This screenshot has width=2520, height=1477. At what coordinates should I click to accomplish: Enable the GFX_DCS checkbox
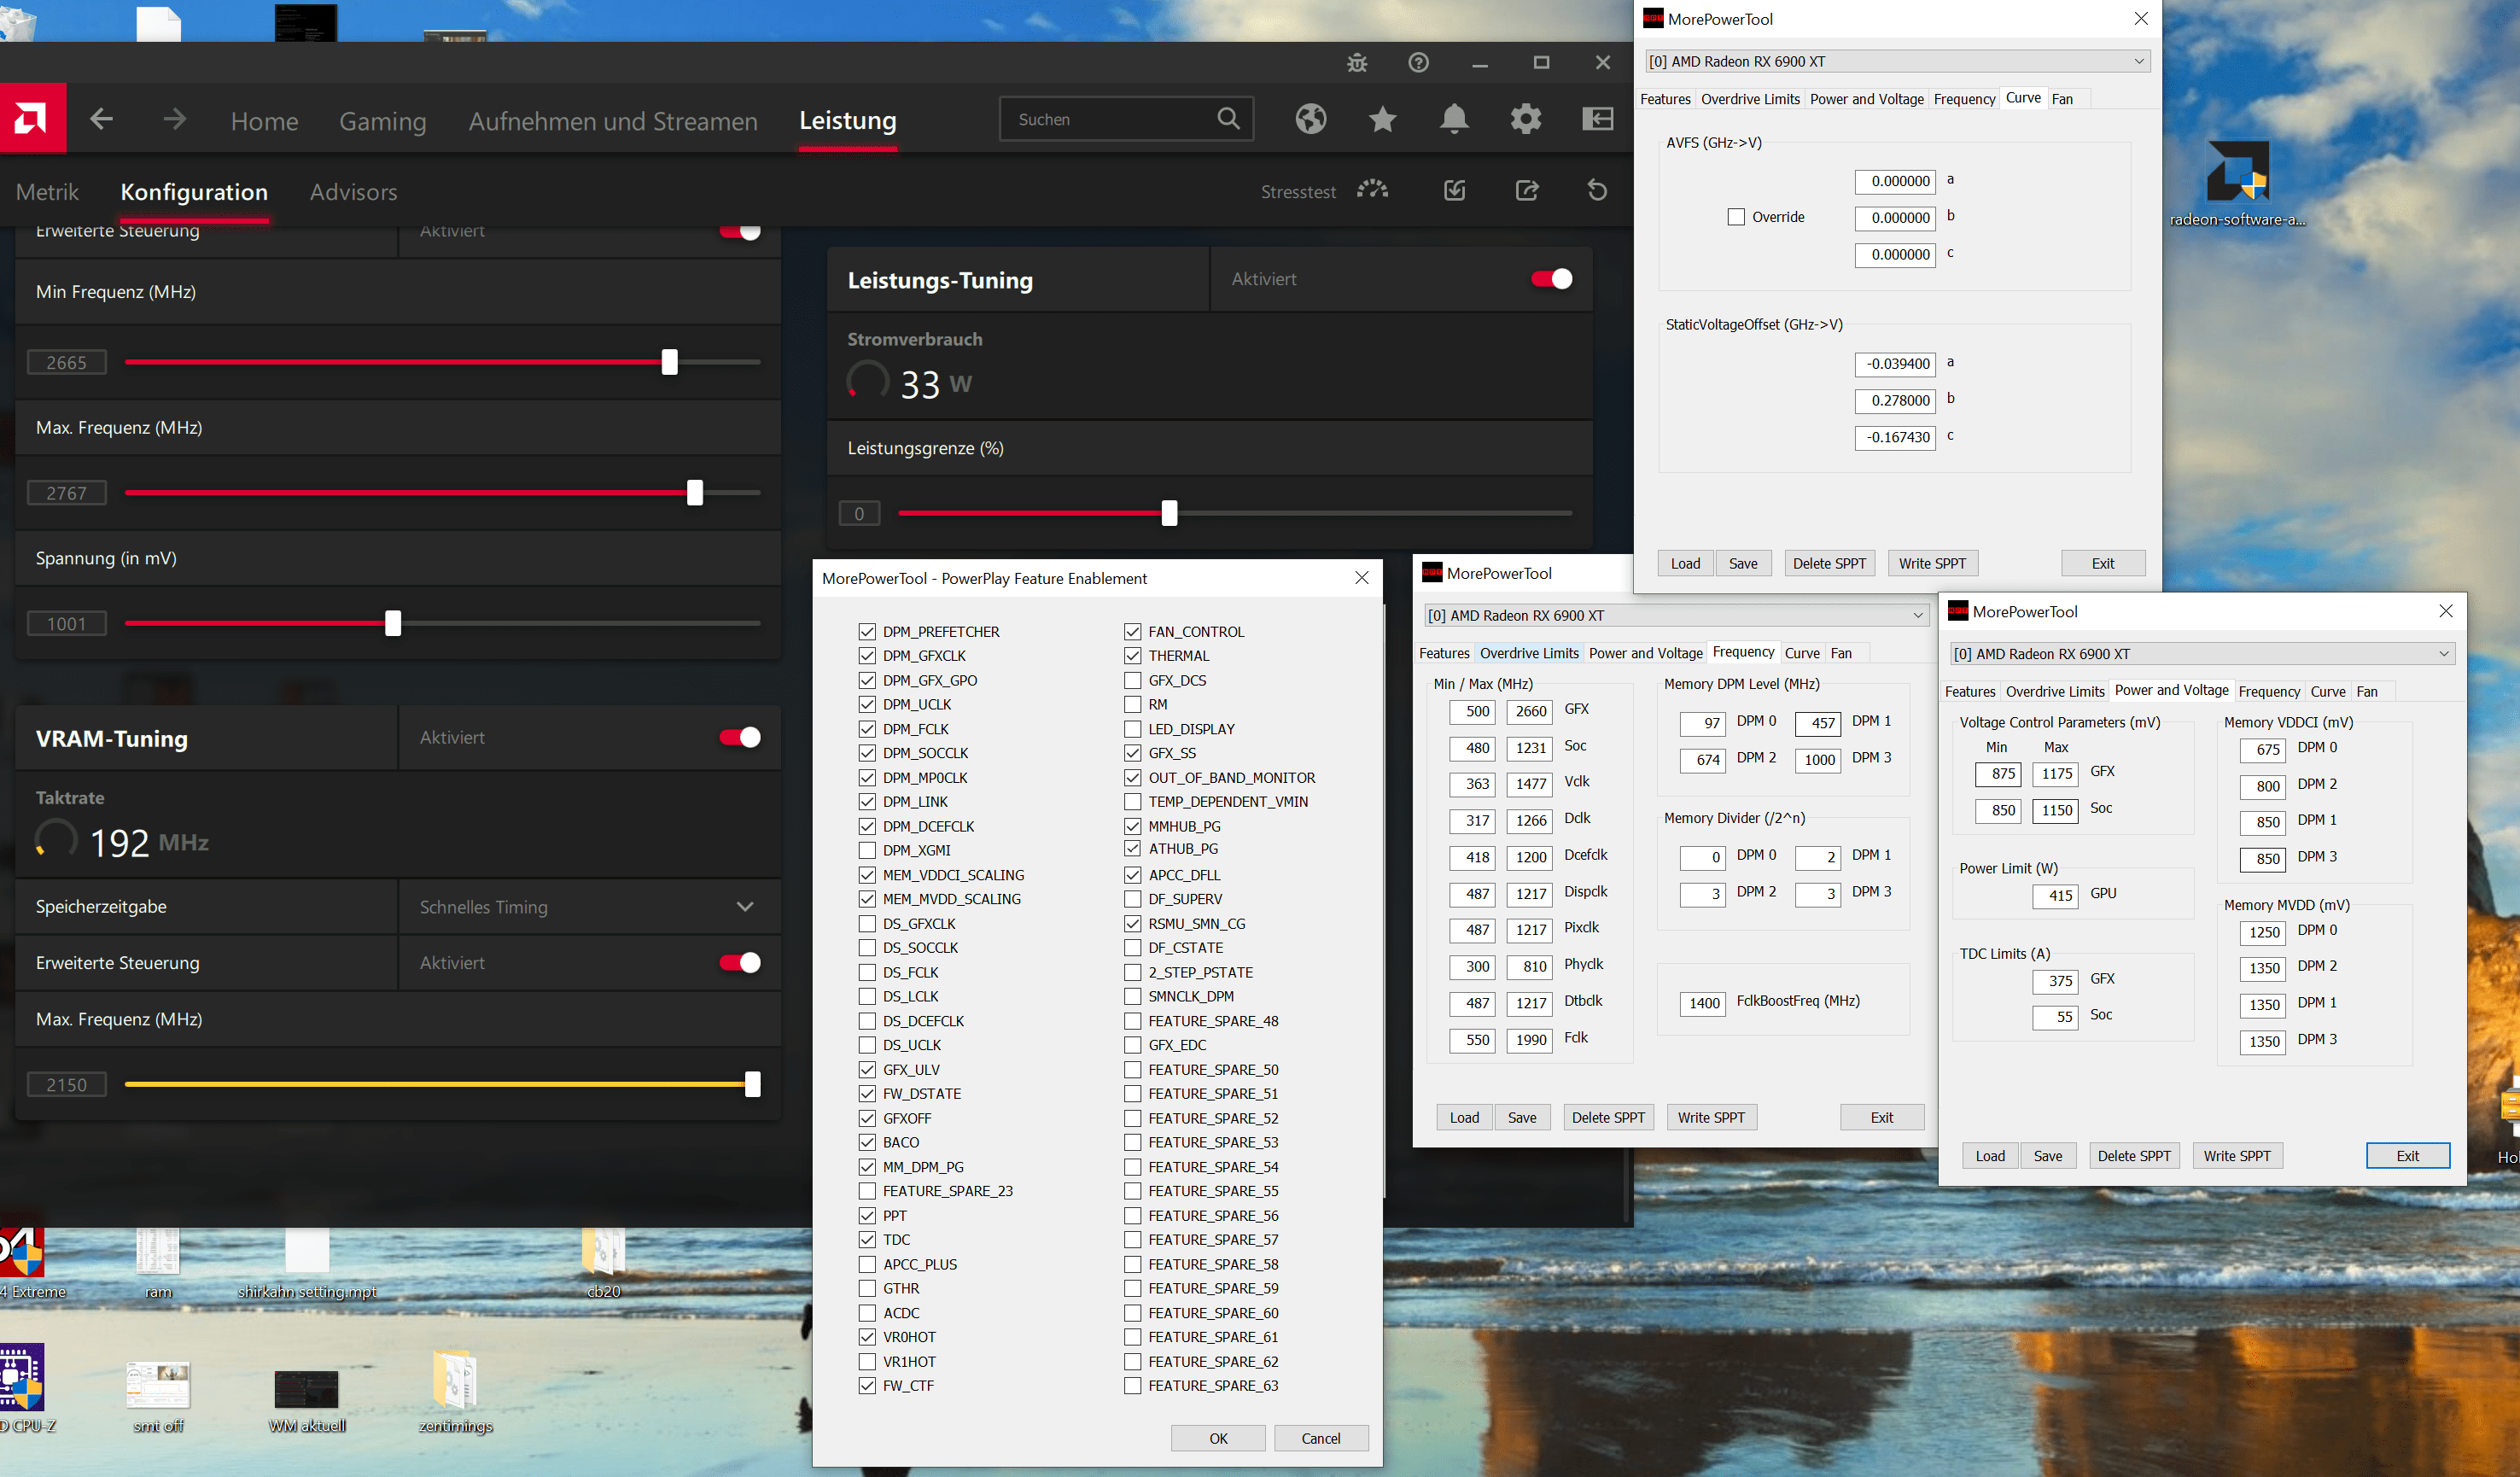coord(1132,680)
